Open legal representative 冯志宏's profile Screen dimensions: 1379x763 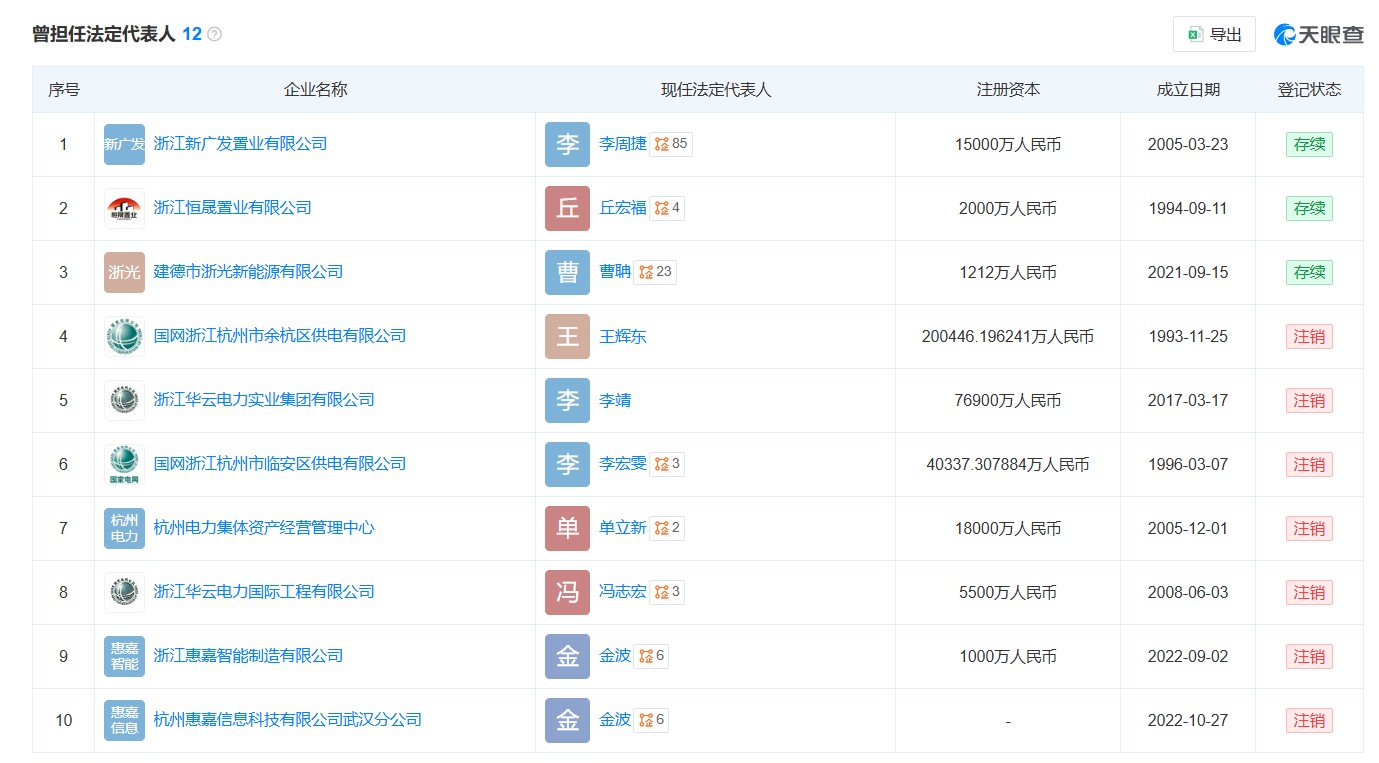[623, 592]
